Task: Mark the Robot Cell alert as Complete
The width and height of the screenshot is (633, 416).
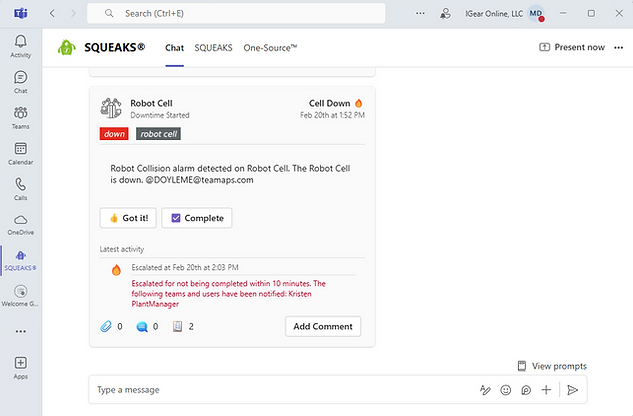Action: coord(197,218)
